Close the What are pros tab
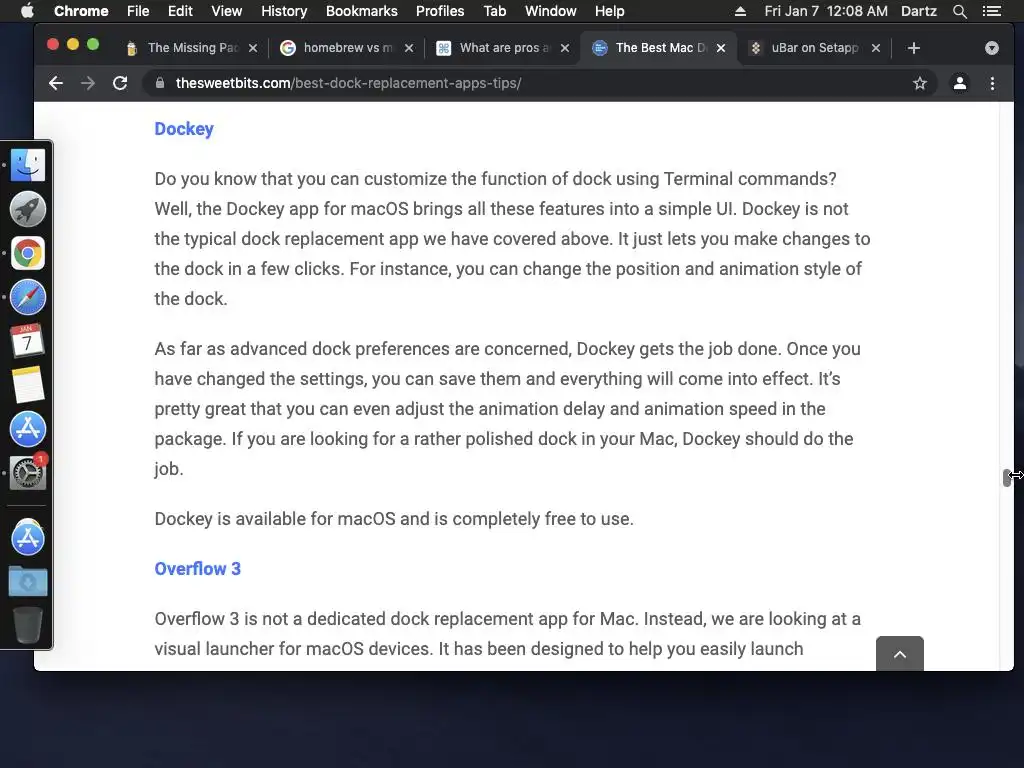 (565, 48)
